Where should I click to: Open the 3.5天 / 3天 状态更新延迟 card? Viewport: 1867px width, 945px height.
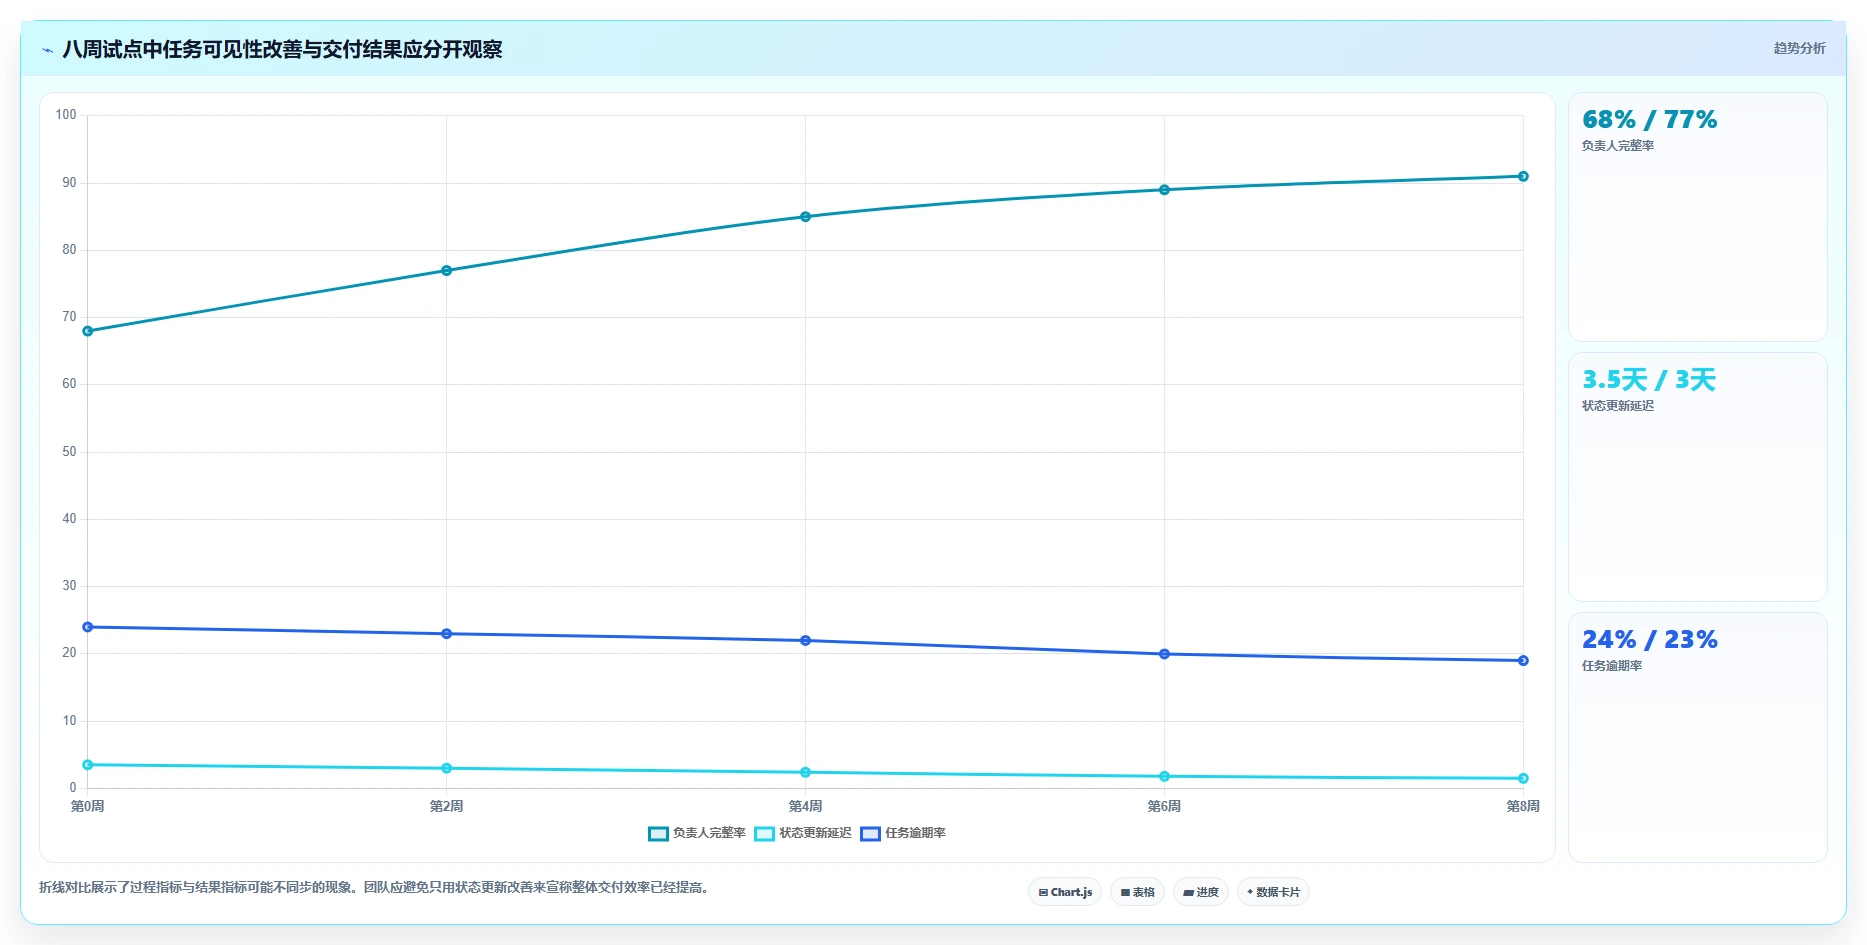(1697, 477)
